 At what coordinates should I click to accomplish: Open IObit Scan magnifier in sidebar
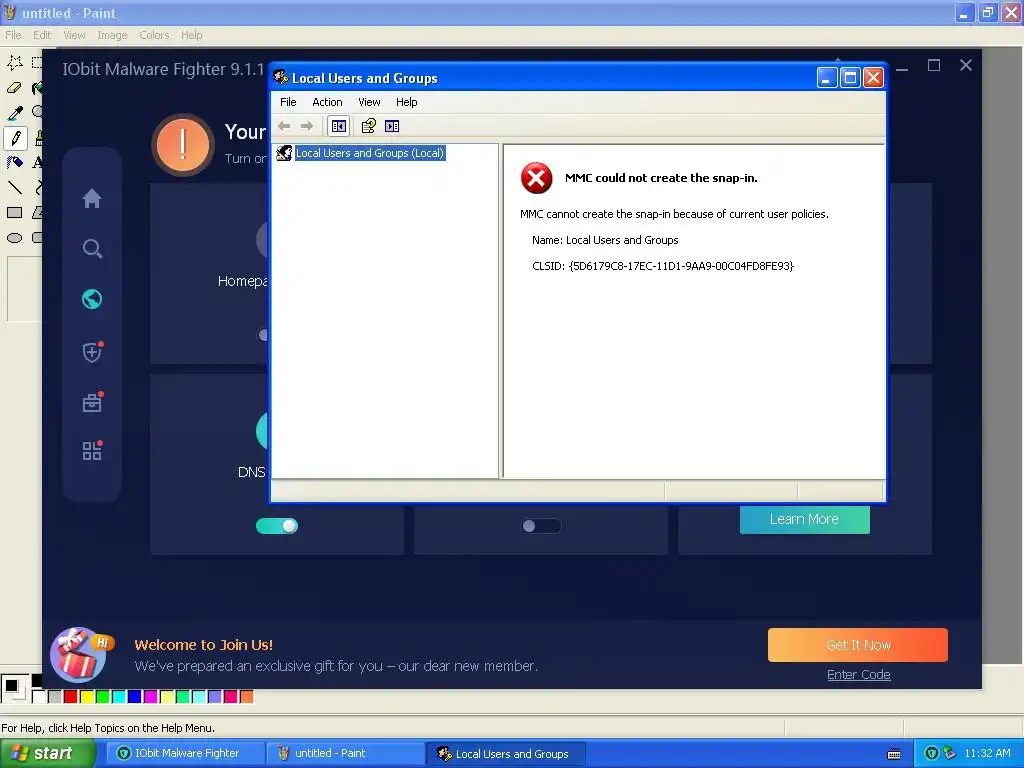pos(92,248)
